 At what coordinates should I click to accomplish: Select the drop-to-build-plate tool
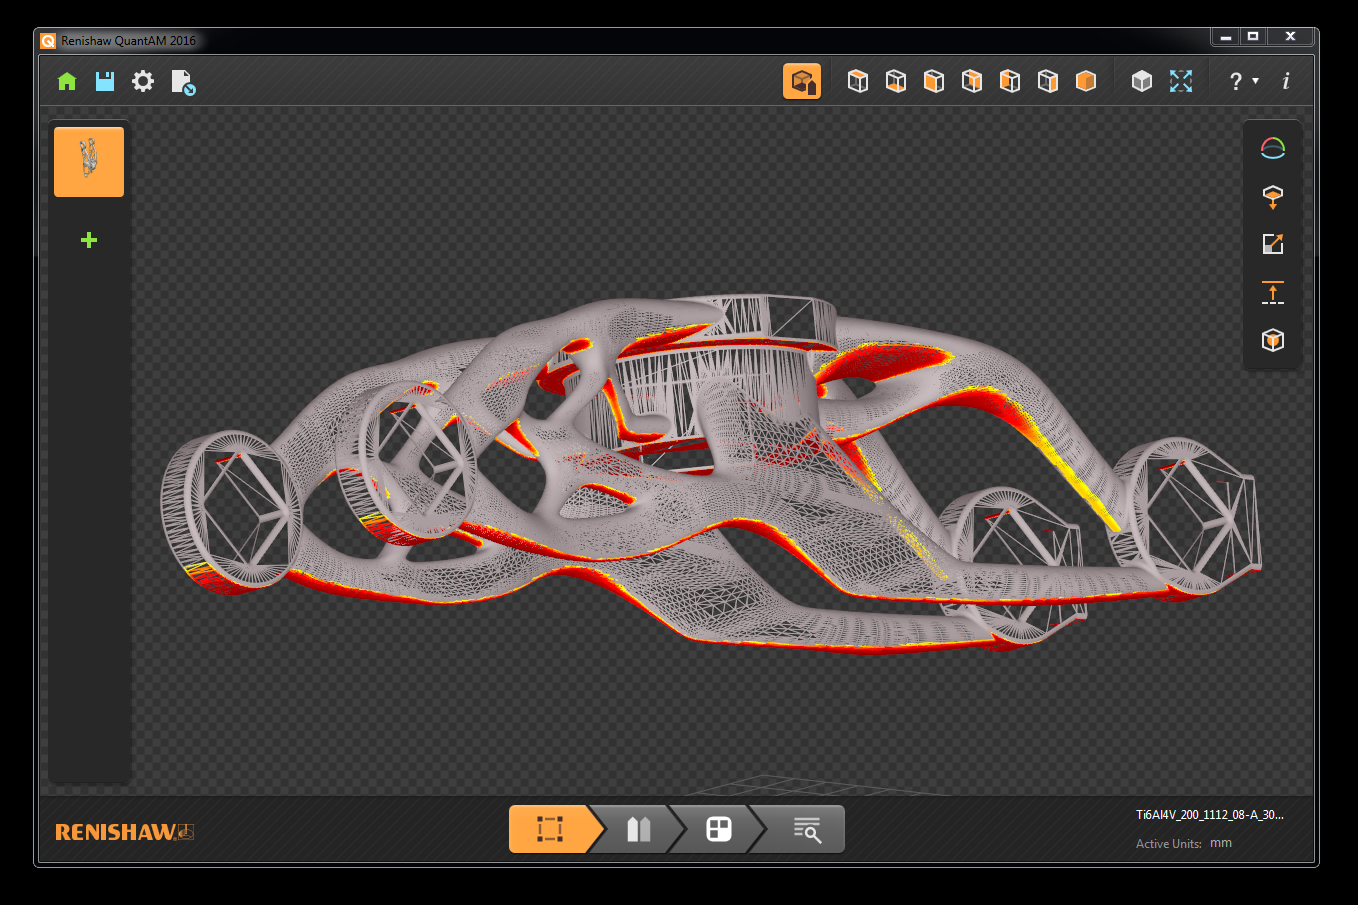(x=1272, y=196)
